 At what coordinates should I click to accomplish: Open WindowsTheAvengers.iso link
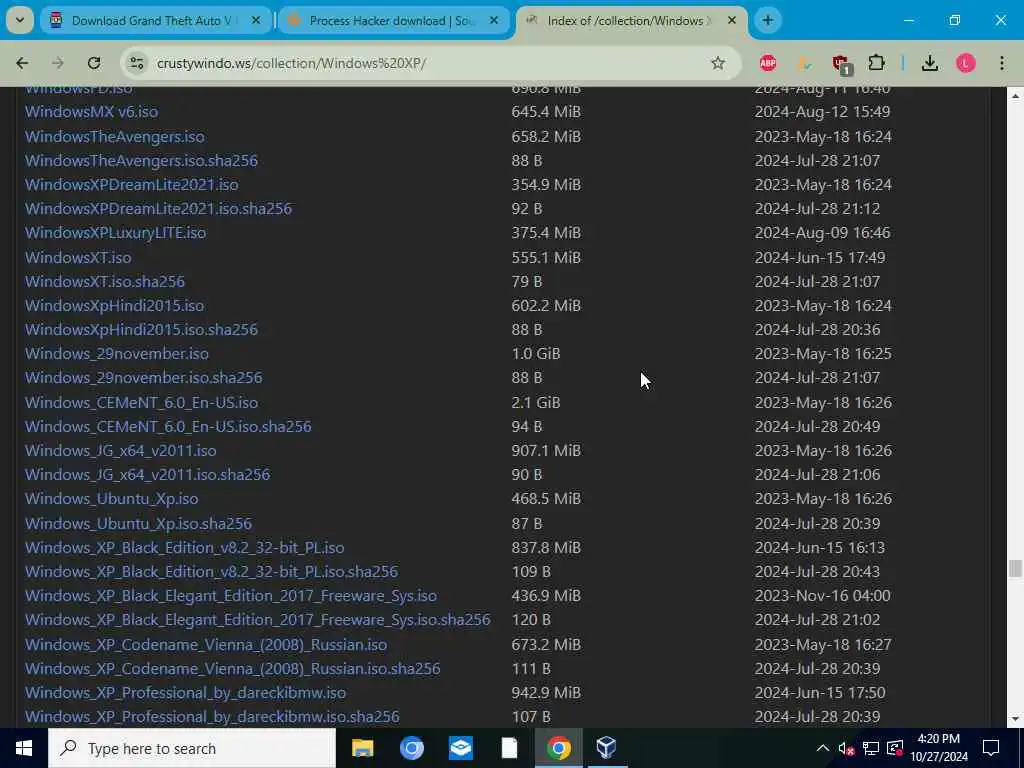115,136
